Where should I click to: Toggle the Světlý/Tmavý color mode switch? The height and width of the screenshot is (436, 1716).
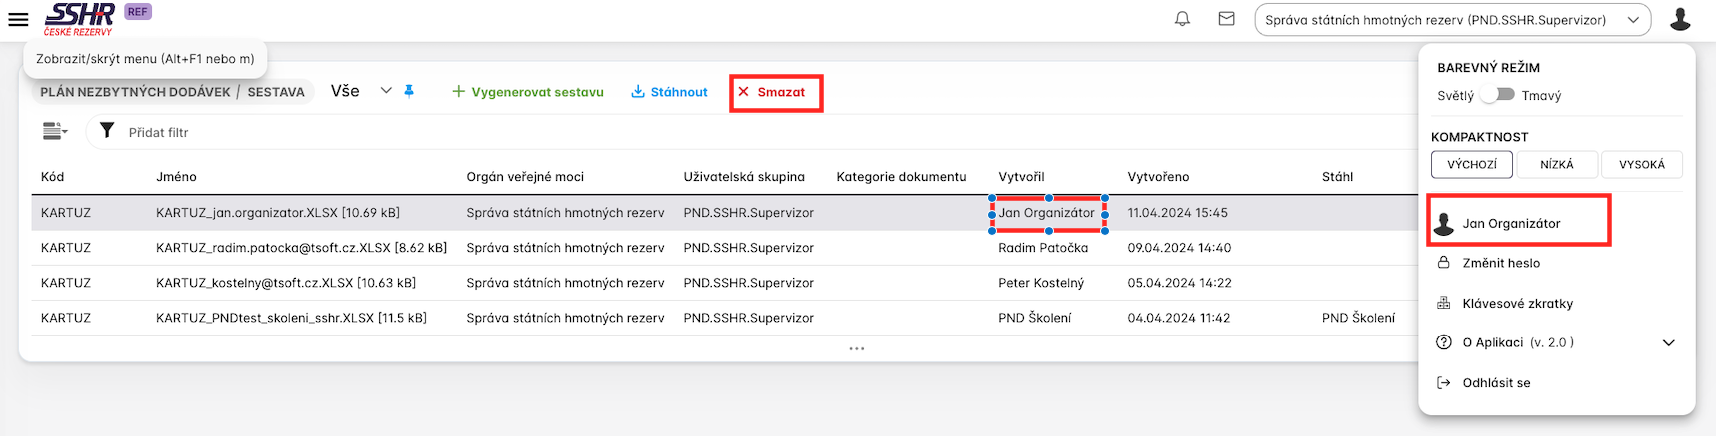tap(1497, 95)
